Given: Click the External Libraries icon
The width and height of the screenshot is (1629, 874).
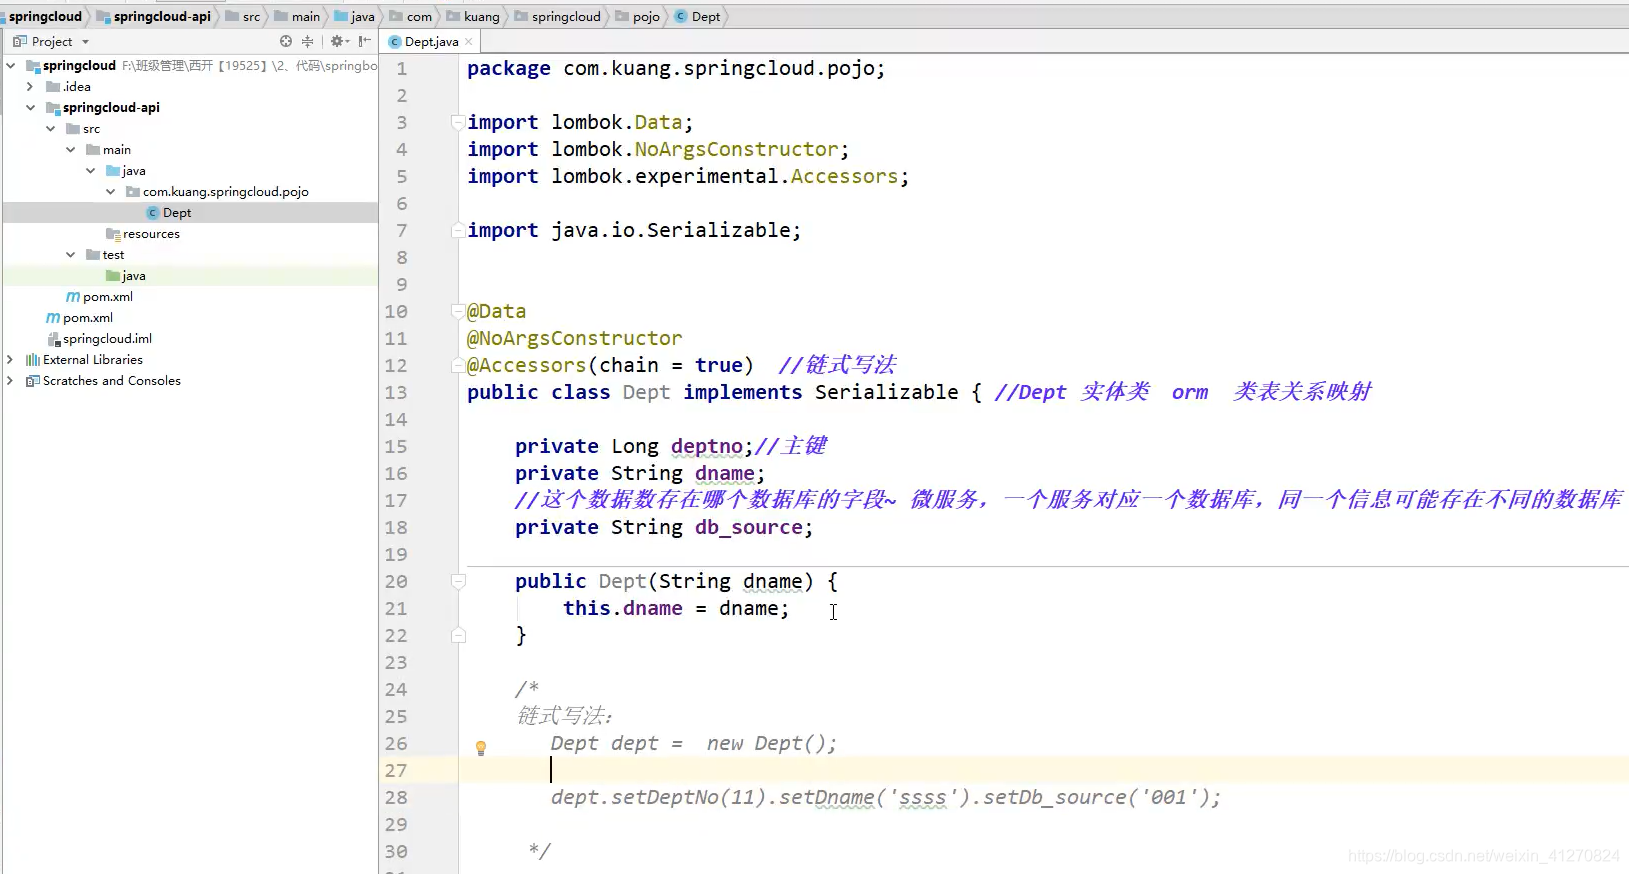Looking at the screenshot, I should (33, 359).
